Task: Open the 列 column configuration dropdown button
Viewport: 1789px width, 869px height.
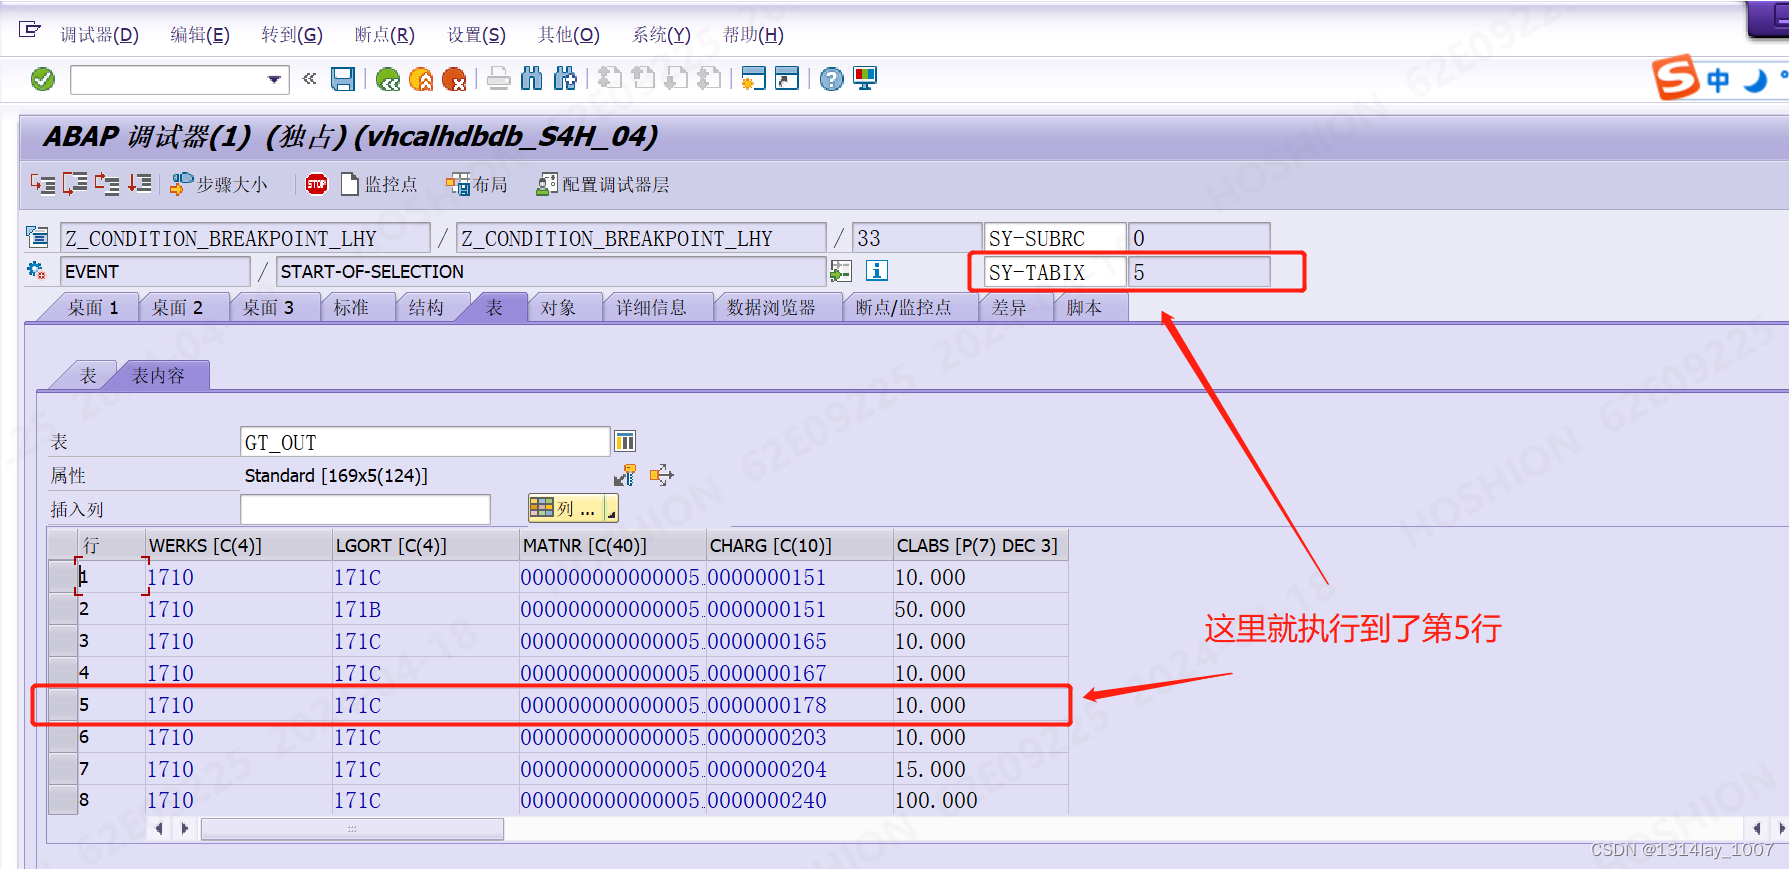Action: coord(573,509)
